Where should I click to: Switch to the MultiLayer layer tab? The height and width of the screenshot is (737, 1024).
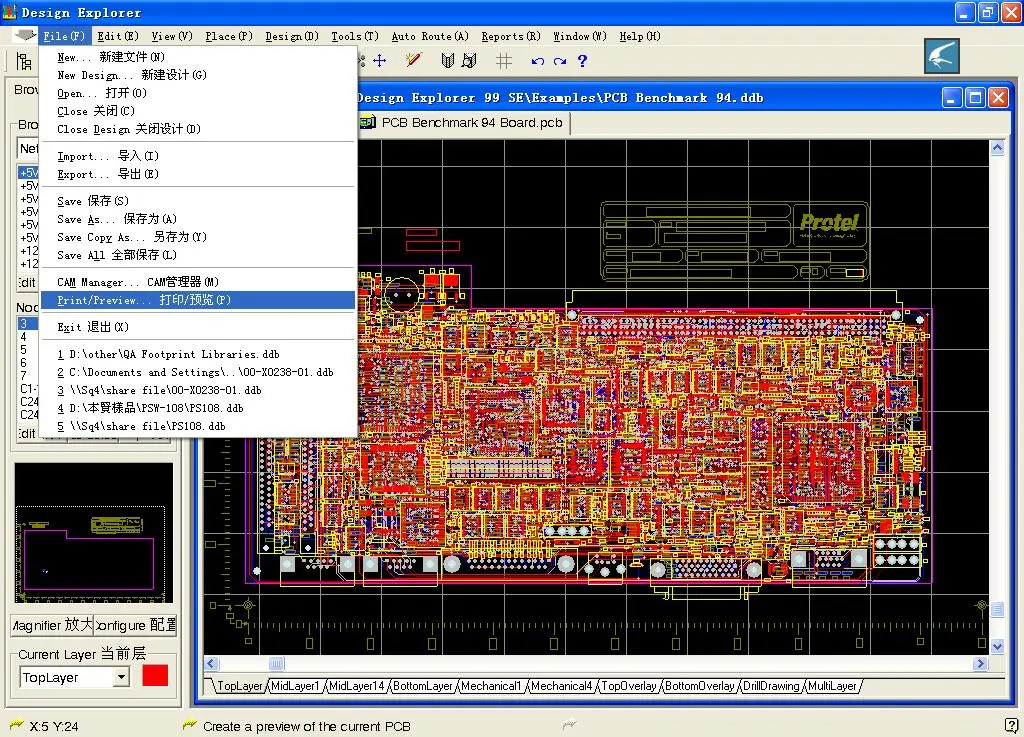(x=832, y=686)
